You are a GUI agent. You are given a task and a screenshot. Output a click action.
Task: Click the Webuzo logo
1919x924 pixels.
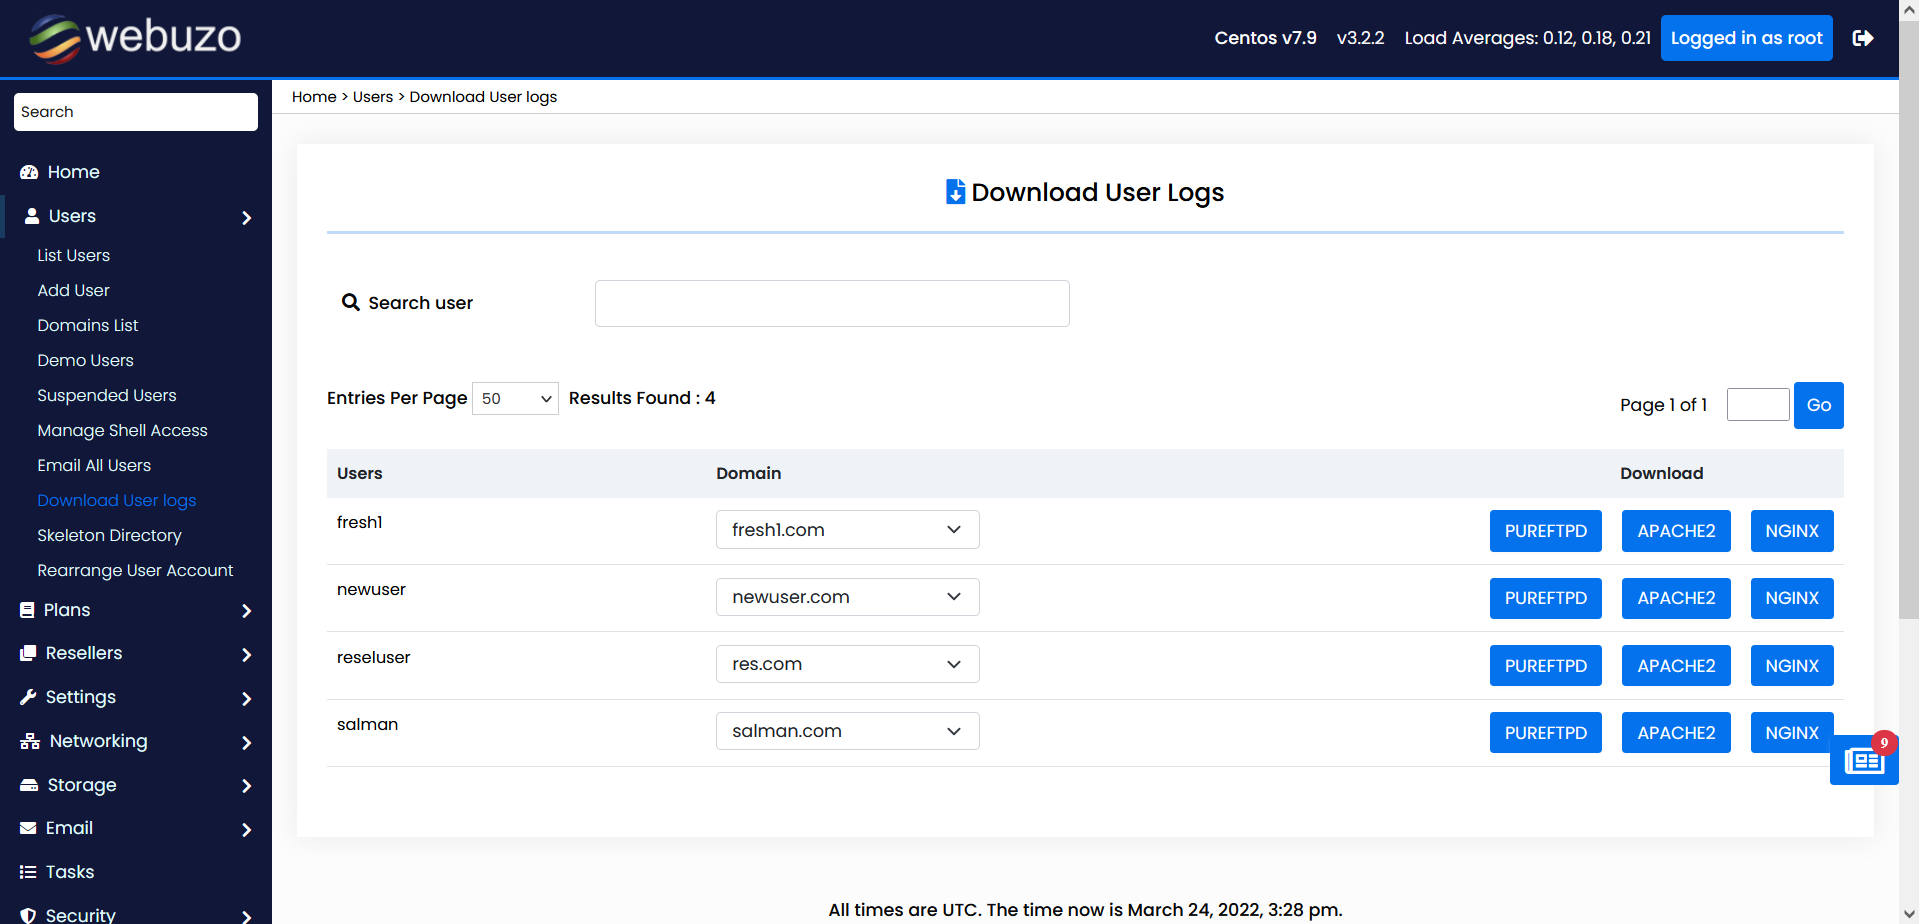tap(135, 38)
